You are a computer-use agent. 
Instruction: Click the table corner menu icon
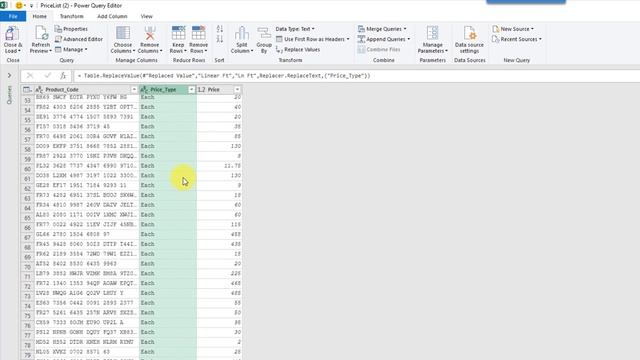pyautogui.click(x=27, y=89)
